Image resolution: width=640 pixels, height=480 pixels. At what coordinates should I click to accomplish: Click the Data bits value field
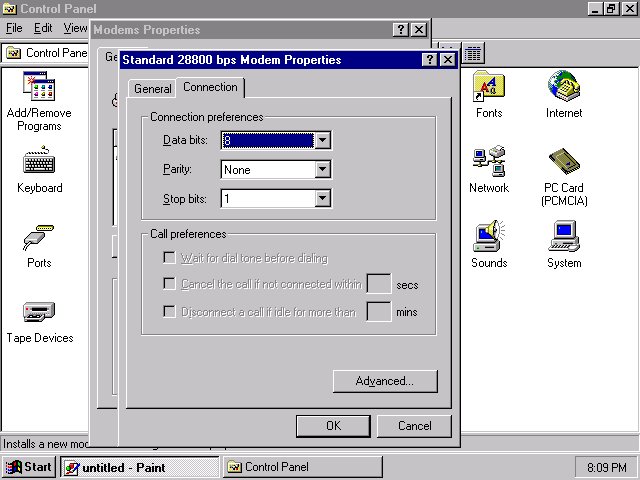pyautogui.click(x=268, y=140)
